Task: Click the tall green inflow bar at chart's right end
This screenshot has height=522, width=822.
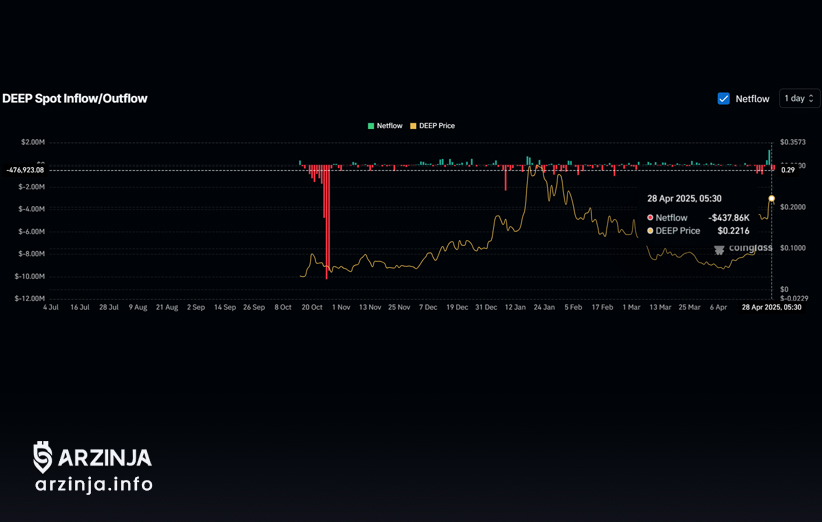Action: click(770, 157)
